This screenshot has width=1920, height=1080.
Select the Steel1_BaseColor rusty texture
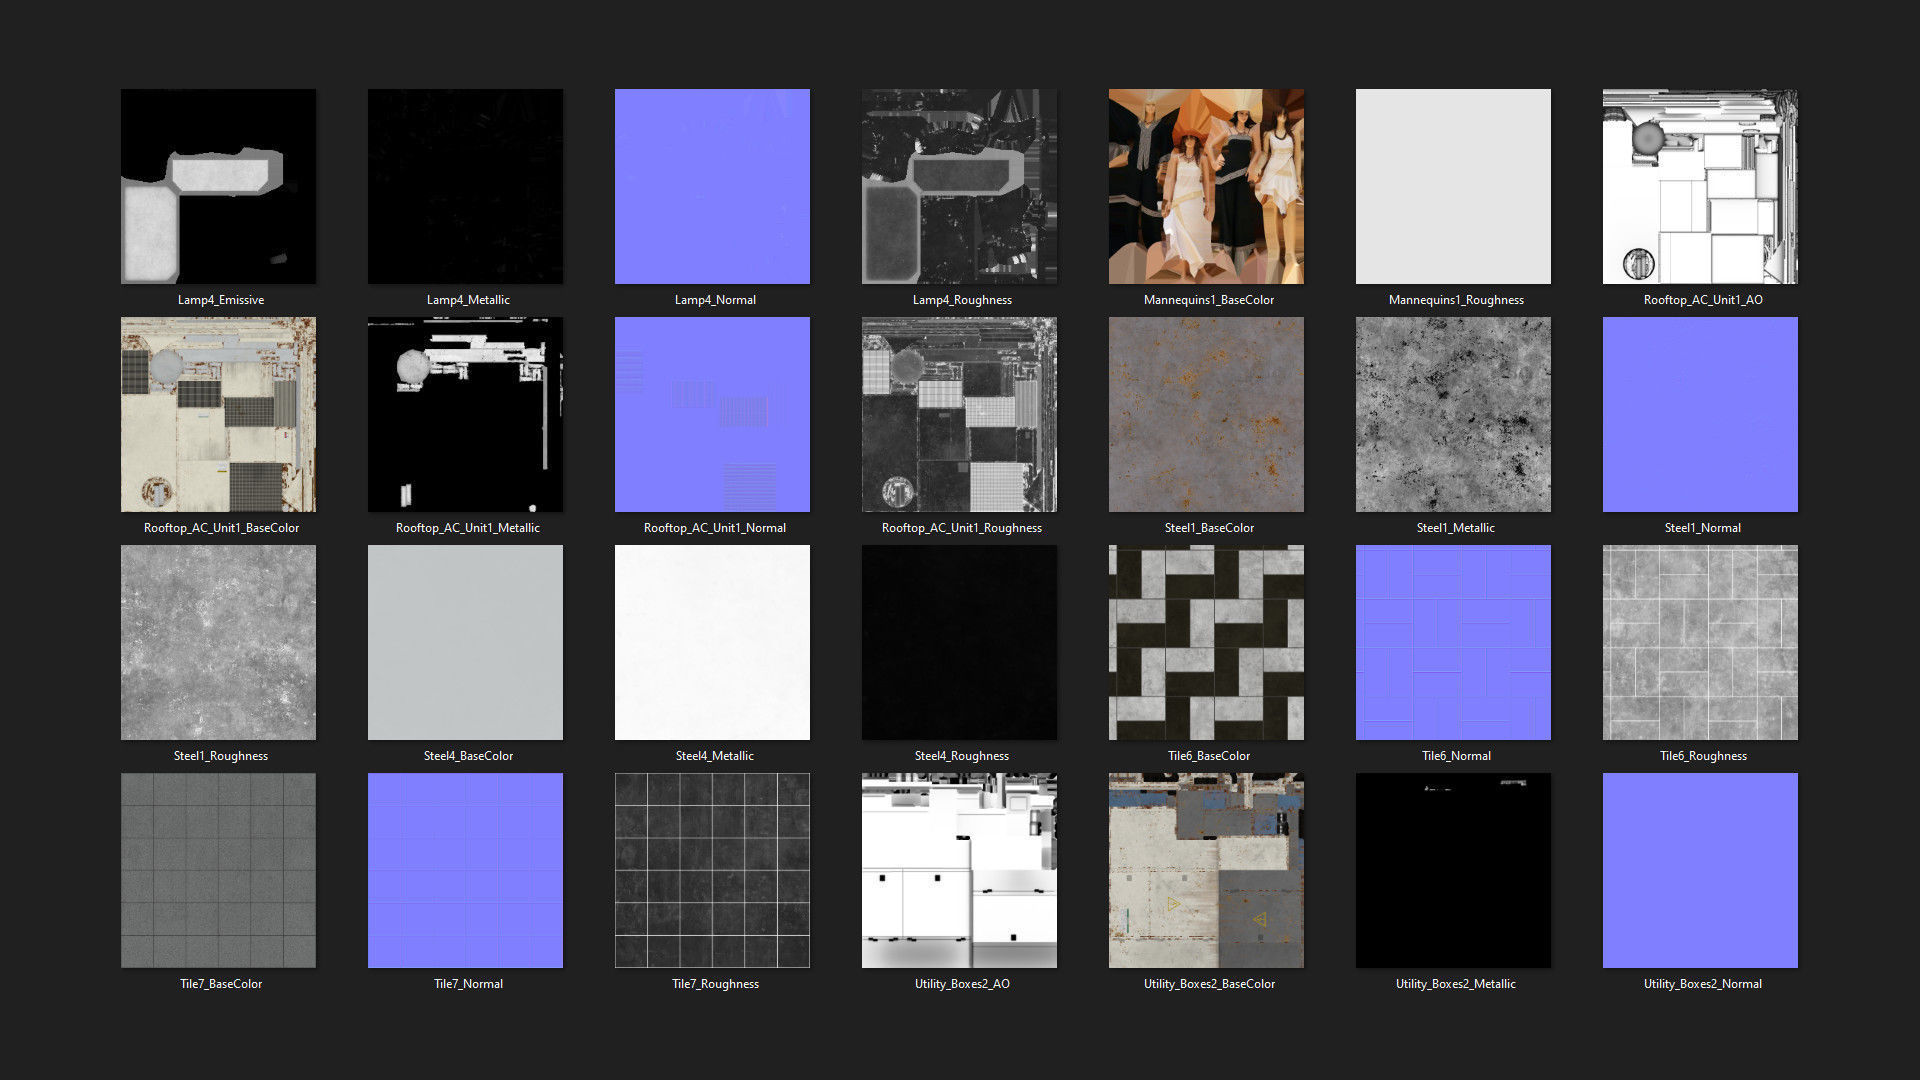(x=1206, y=414)
